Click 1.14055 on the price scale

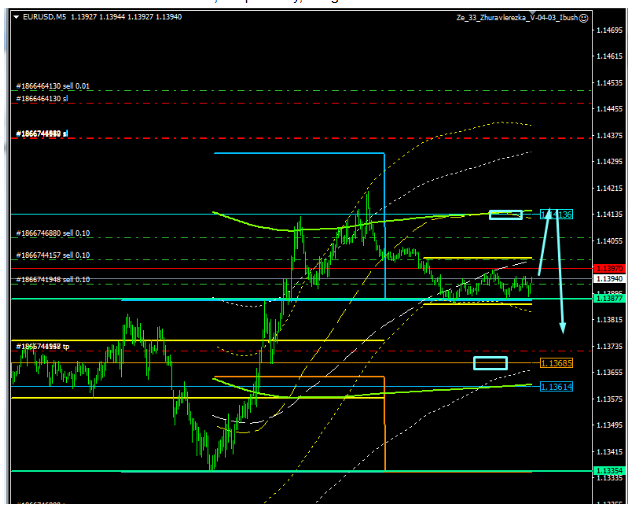610,241
